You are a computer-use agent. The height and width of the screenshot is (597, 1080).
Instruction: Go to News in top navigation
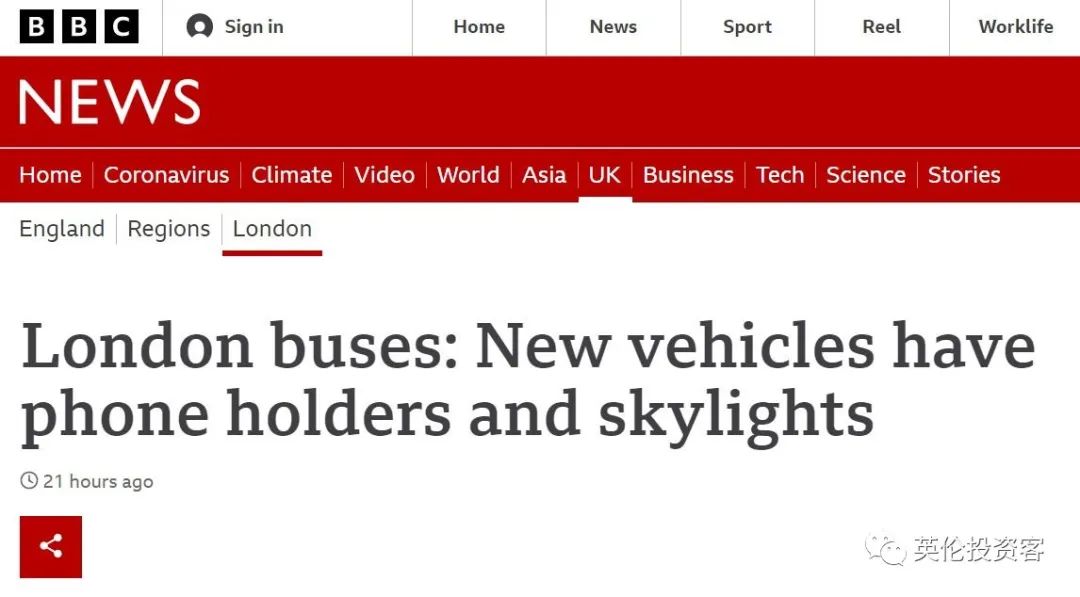[613, 27]
